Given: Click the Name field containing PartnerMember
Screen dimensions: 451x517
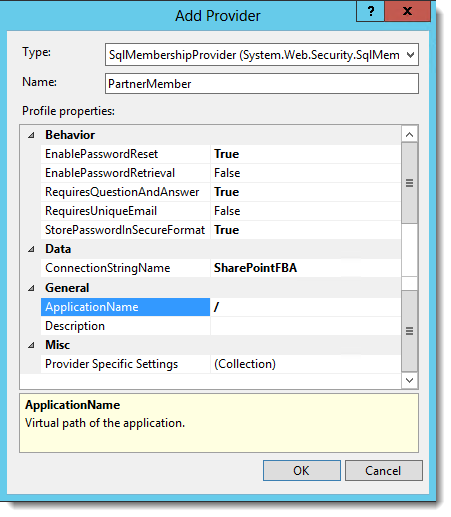Looking at the screenshot, I should pyautogui.click(x=262, y=84).
